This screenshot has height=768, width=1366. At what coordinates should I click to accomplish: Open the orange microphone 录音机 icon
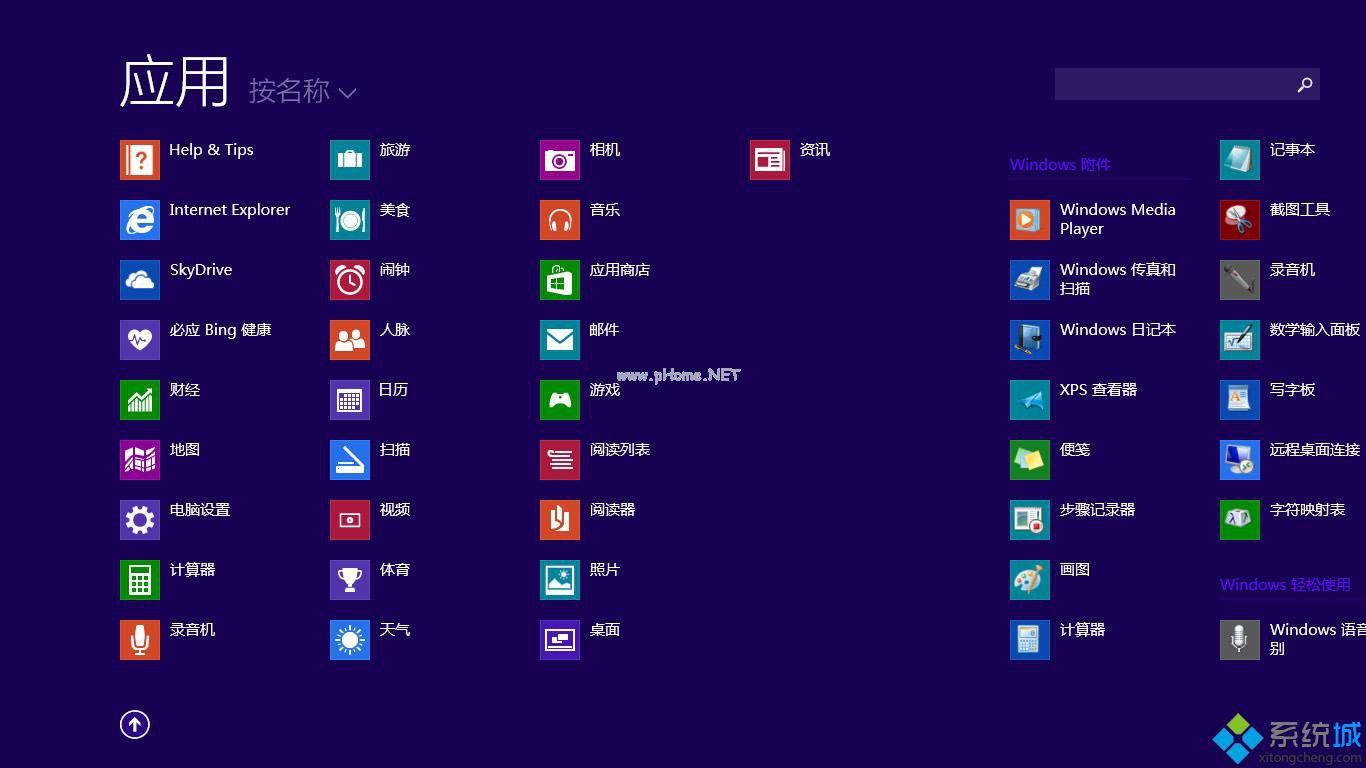point(140,640)
